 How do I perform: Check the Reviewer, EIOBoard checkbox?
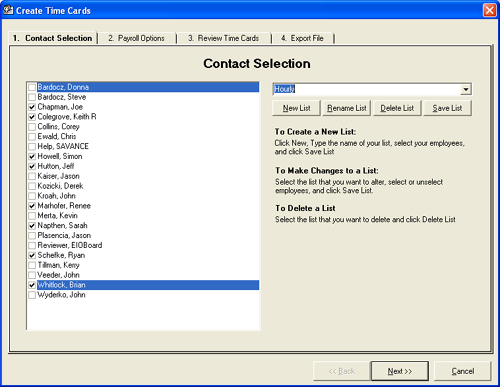pos(32,246)
